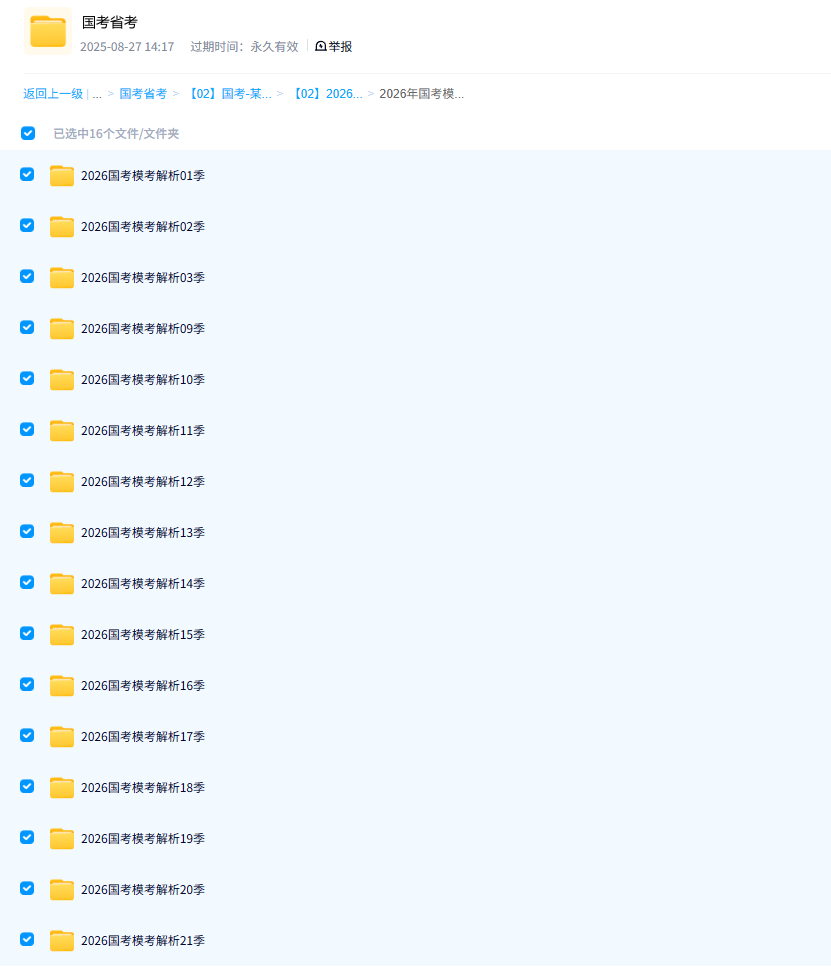The height and width of the screenshot is (967, 831).
Task: Click folder name 2026国考模考解析10季
Action: coord(143,380)
